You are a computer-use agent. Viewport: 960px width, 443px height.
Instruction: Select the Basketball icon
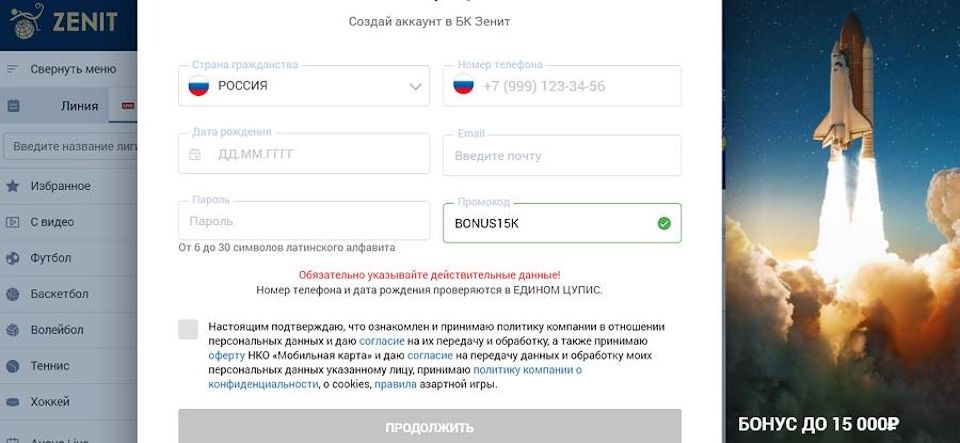click(12, 294)
